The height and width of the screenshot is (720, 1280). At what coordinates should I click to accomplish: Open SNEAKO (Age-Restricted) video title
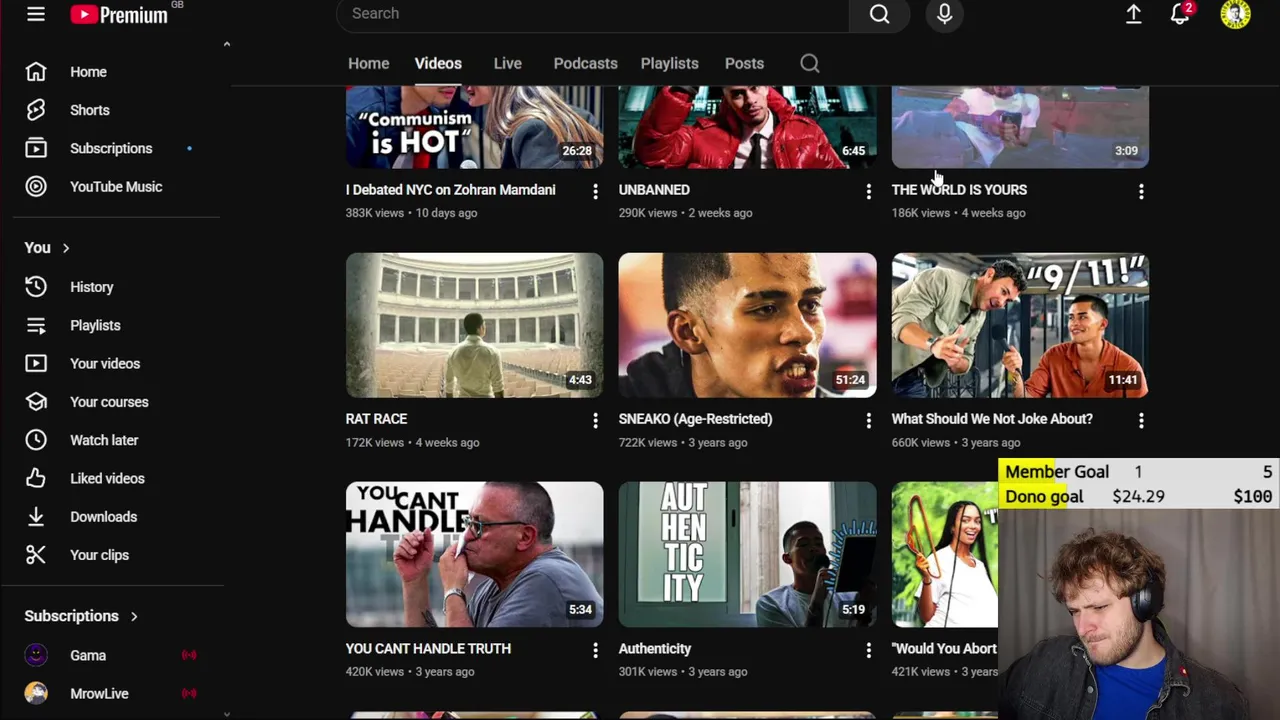click(x=695, y=419)
